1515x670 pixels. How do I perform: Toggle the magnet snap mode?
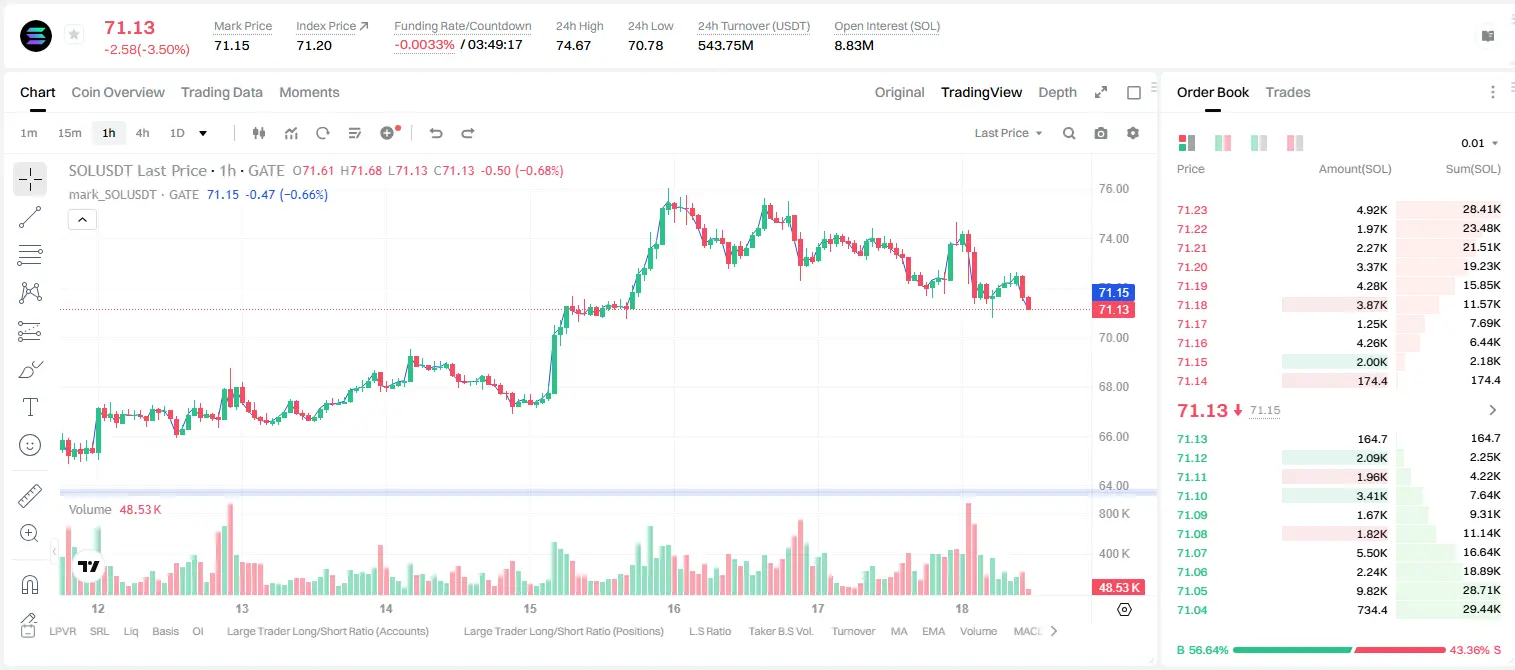click(x=30, y=584)
